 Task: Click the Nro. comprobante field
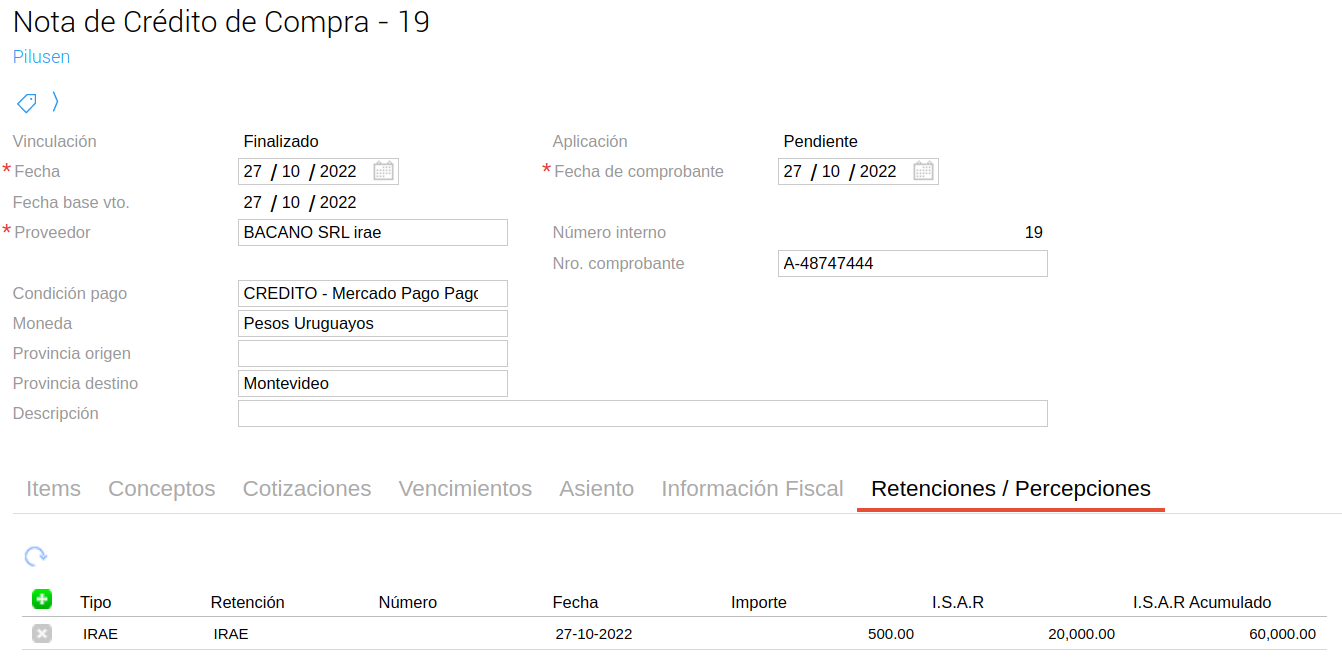point(913,264)
